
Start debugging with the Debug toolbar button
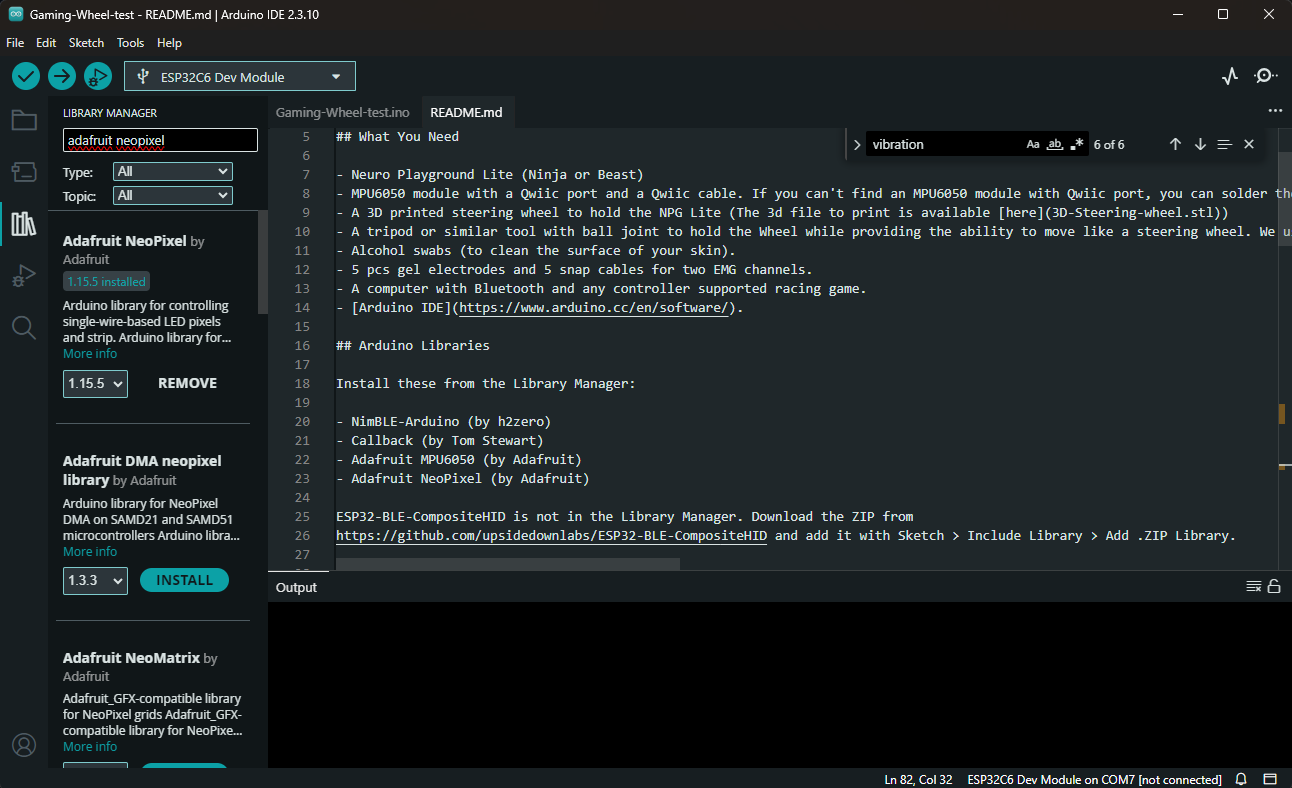click(x=97, y=76)
